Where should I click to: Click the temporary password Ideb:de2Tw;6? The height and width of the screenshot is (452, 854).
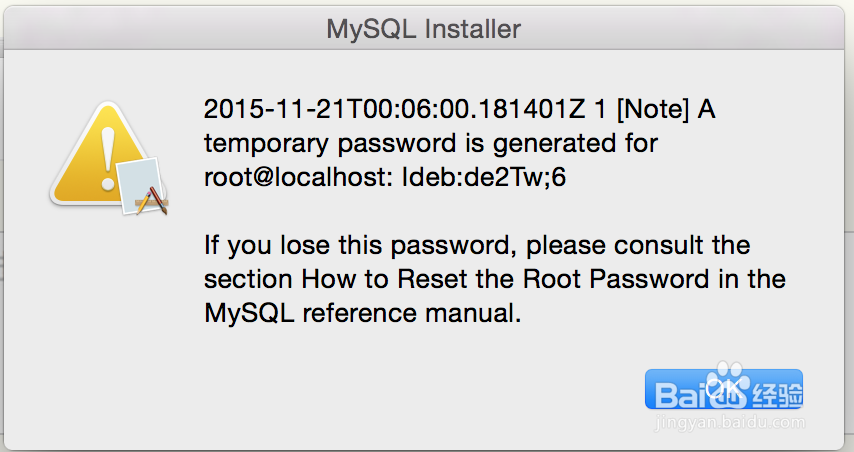[x=484, y=177]
